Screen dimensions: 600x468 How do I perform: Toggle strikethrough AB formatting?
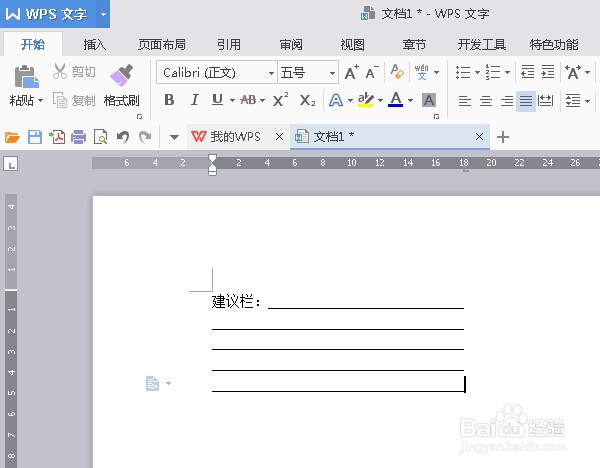(x=248, y=100)
